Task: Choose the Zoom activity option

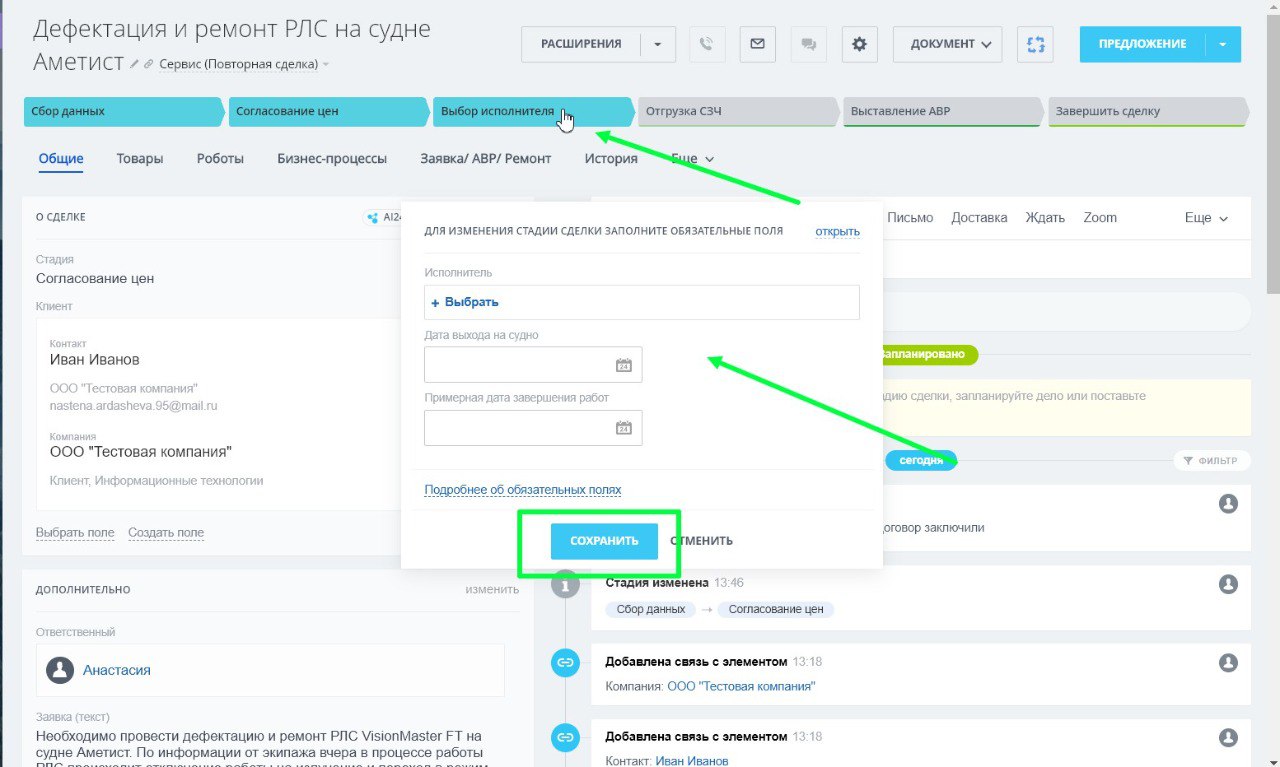Action: pyautogui.click(x=1100, y=218)
